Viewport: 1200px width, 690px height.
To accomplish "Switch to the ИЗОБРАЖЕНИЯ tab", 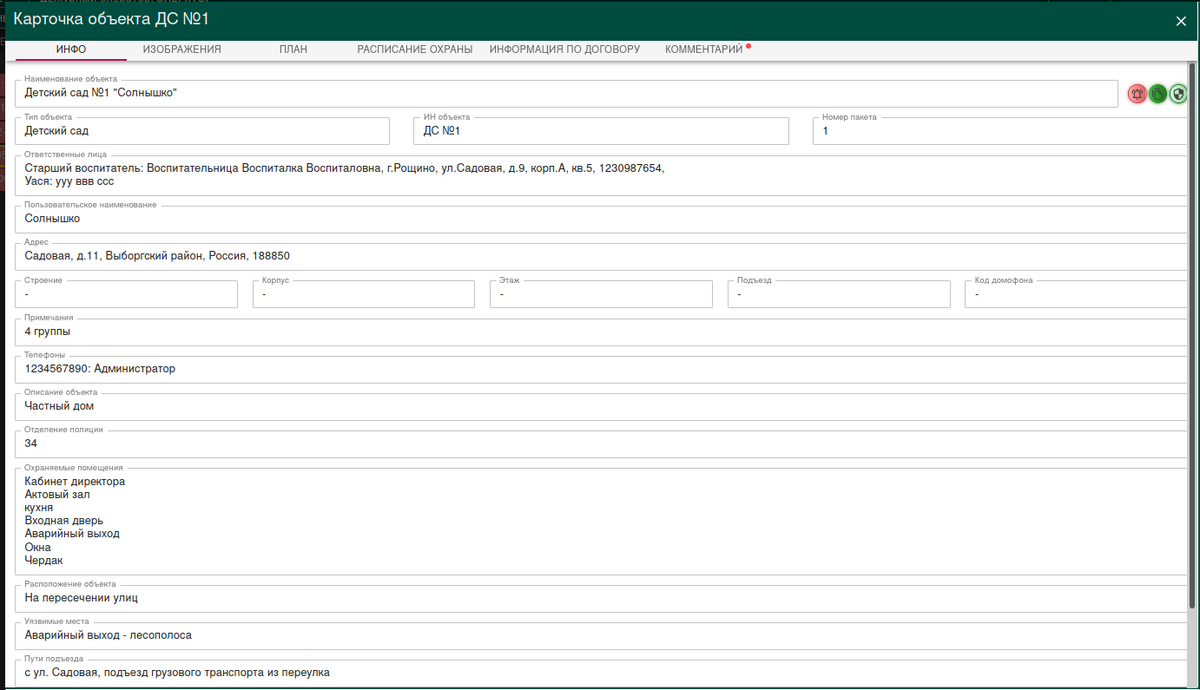I will (181, 49).
